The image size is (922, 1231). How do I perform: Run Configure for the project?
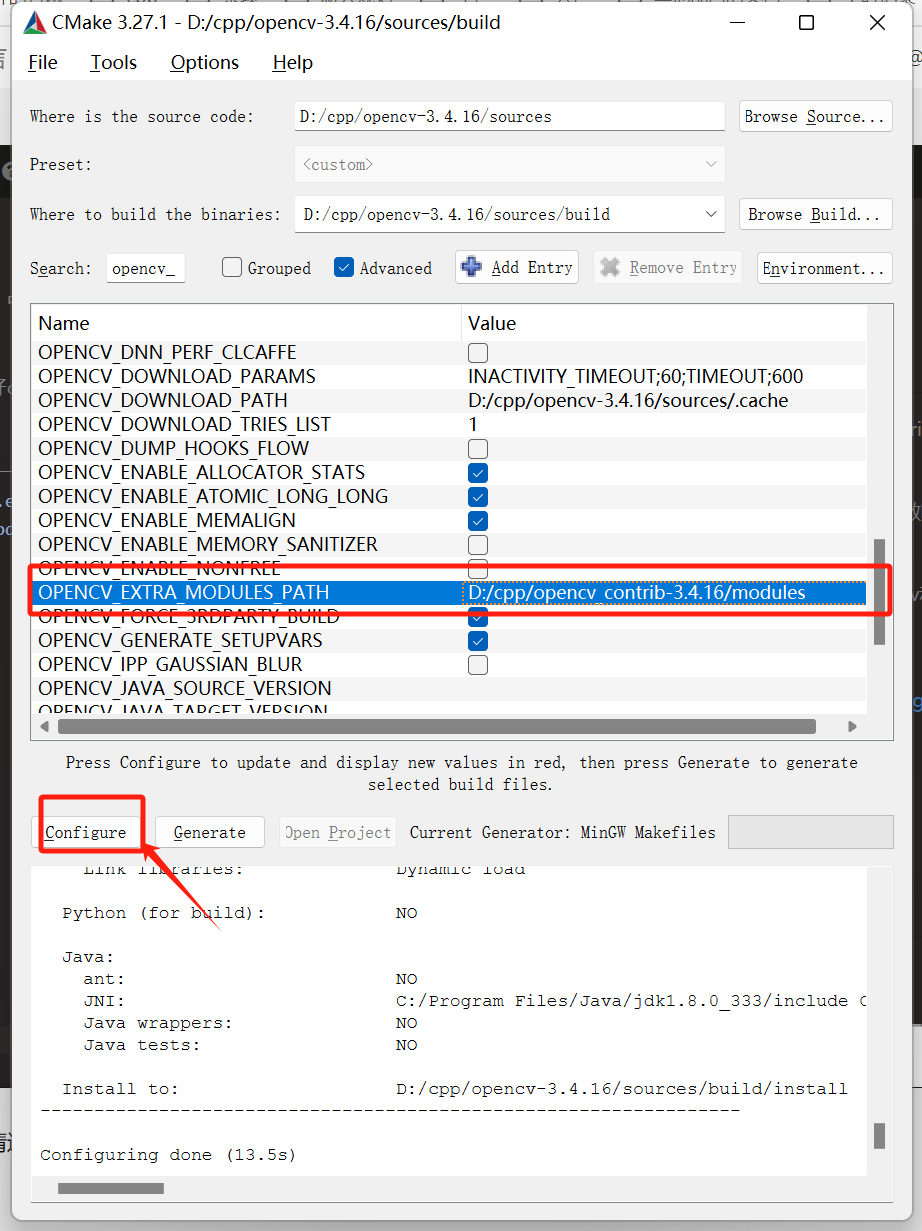point(86,832)
